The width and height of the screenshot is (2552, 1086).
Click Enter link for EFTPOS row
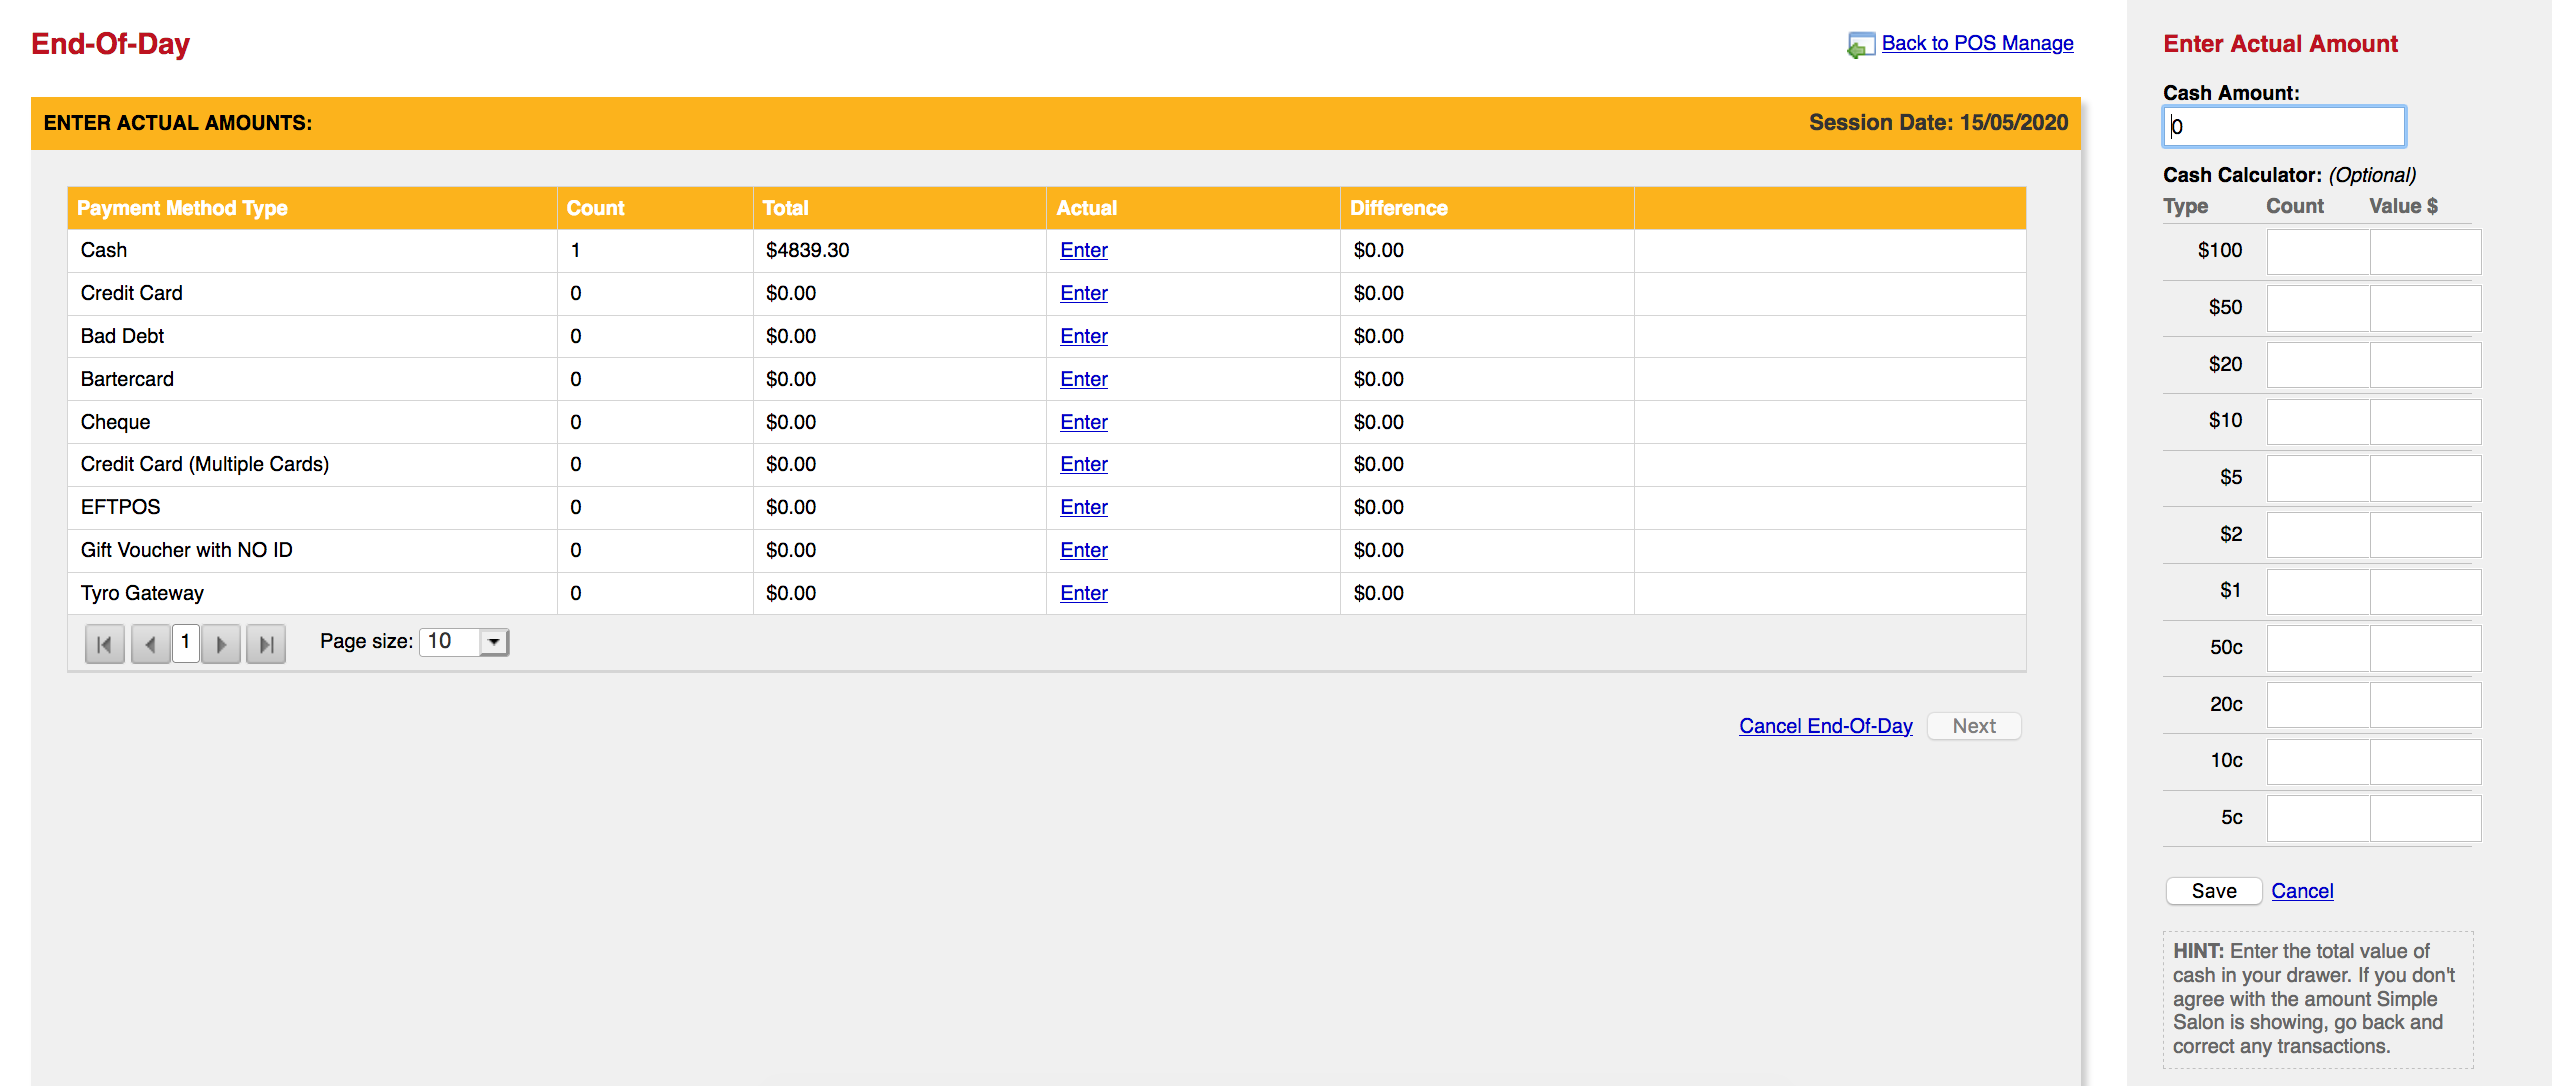[x=1083, y=507]
